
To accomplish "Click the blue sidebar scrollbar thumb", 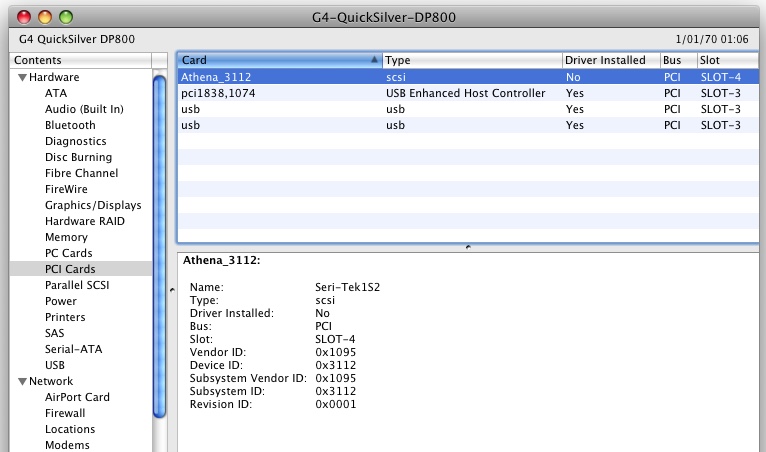I will click(x=159, y=247).
